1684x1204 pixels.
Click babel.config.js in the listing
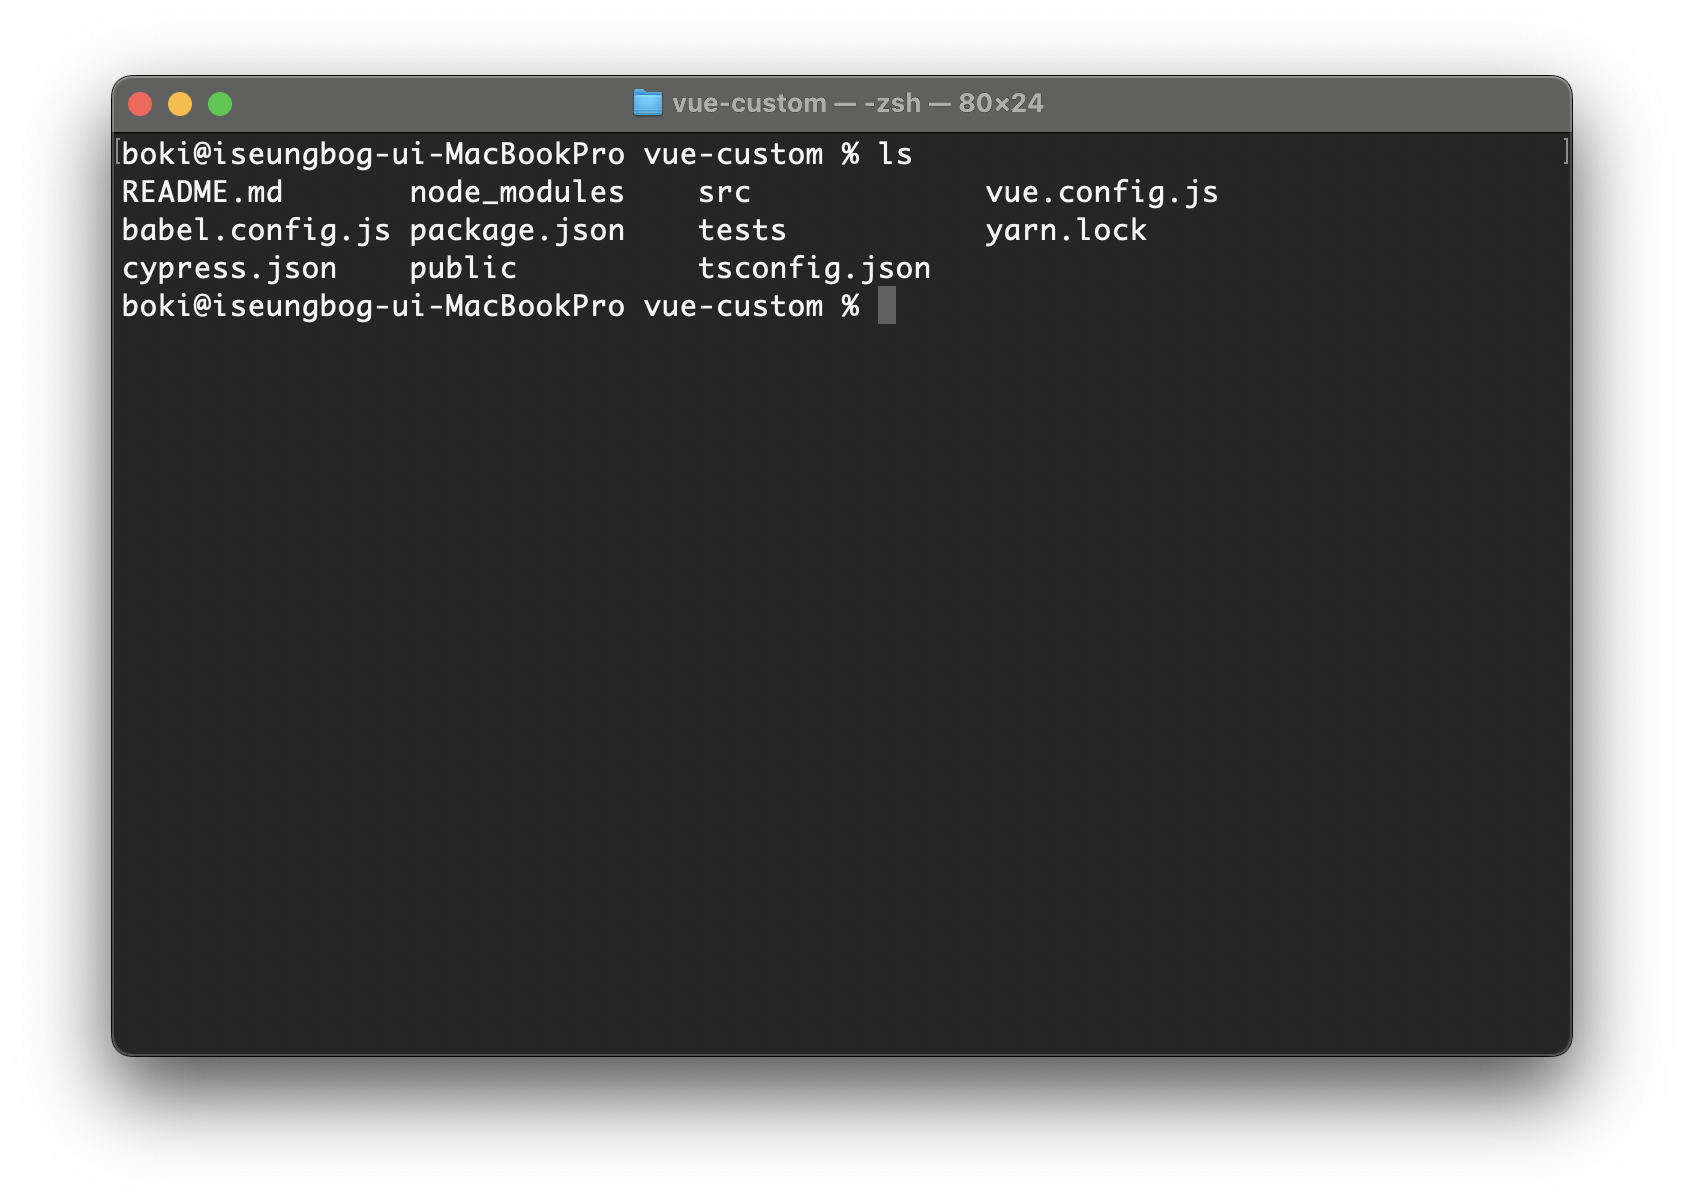(x=256, y=231)
